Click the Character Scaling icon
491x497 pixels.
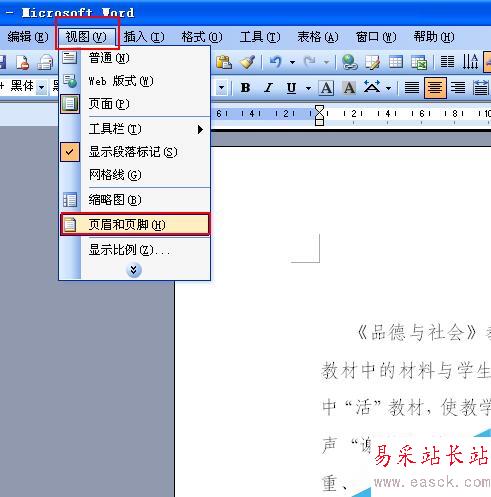(372, 88)
